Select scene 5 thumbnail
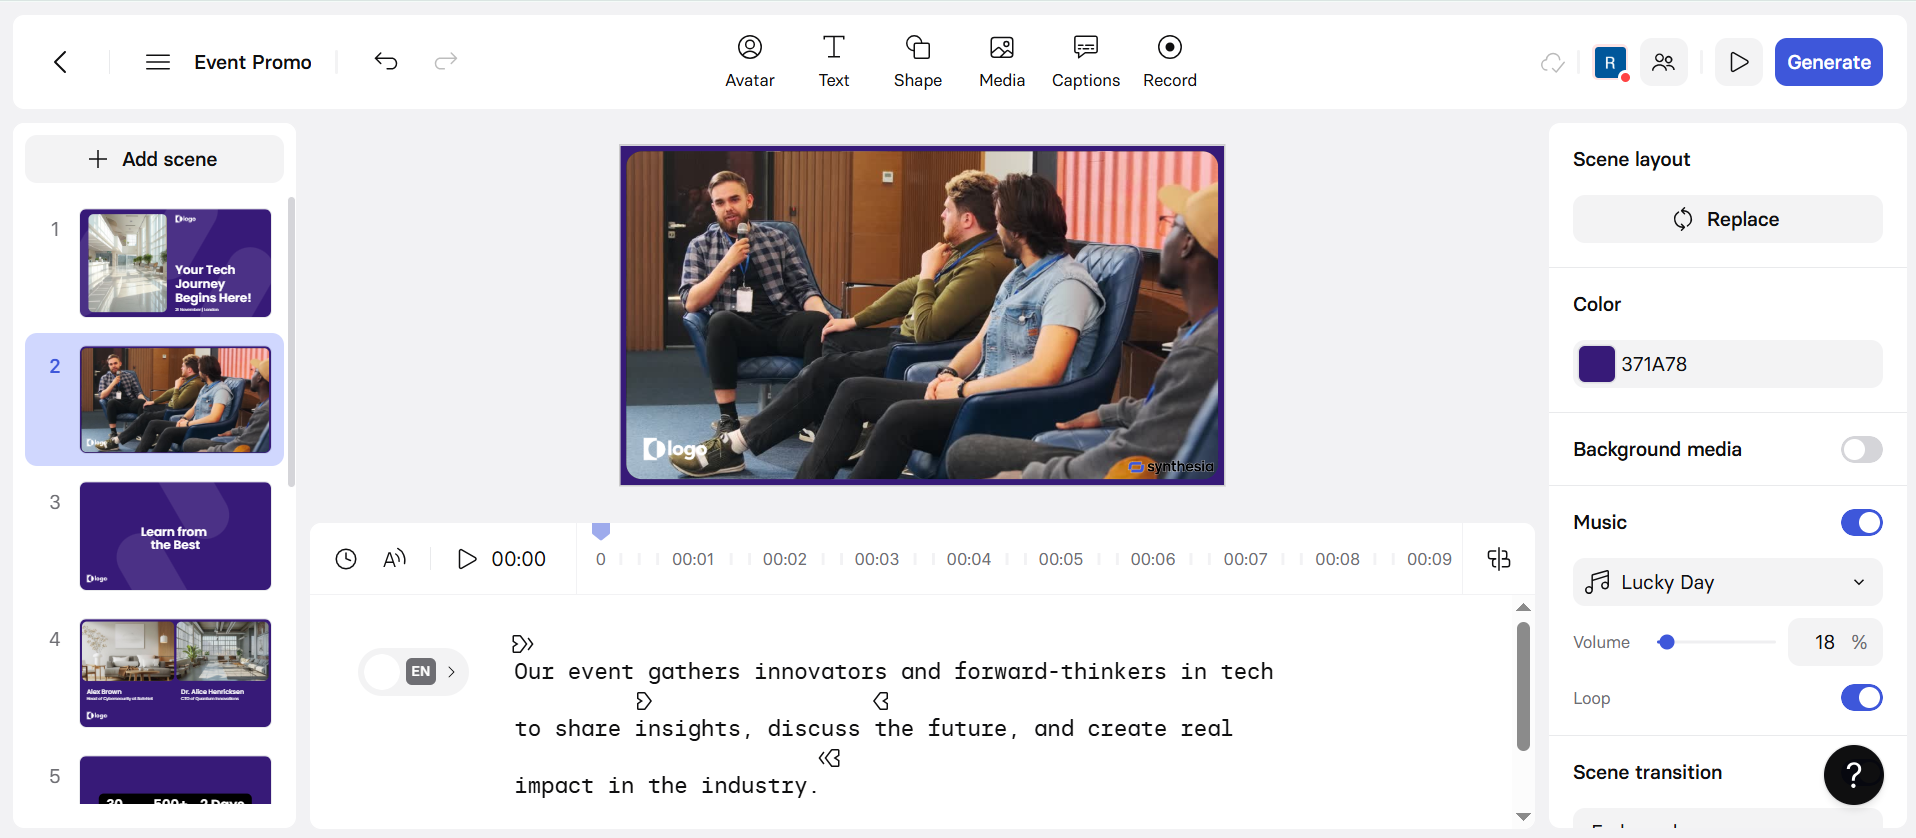This screenshot has height=838, width=1916. [175, 780]
